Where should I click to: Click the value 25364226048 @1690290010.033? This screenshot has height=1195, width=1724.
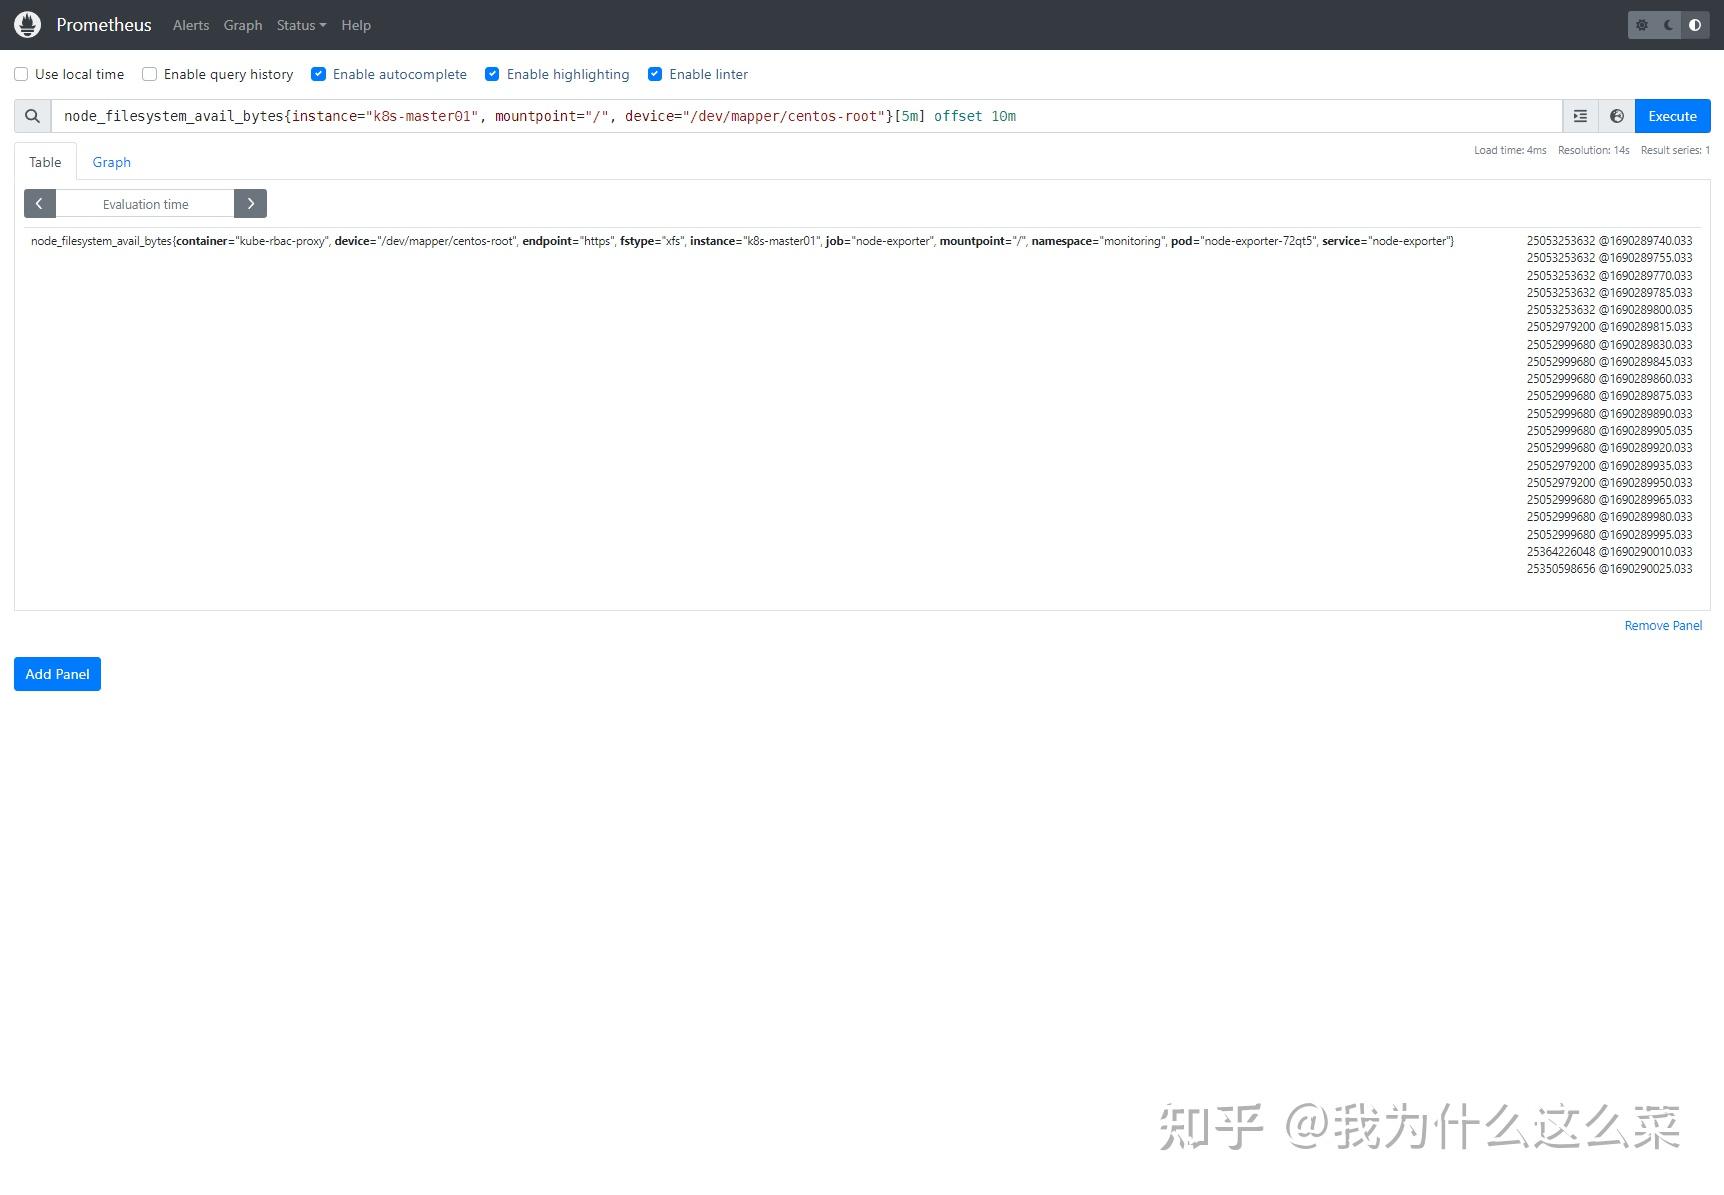pos(1609,552)
